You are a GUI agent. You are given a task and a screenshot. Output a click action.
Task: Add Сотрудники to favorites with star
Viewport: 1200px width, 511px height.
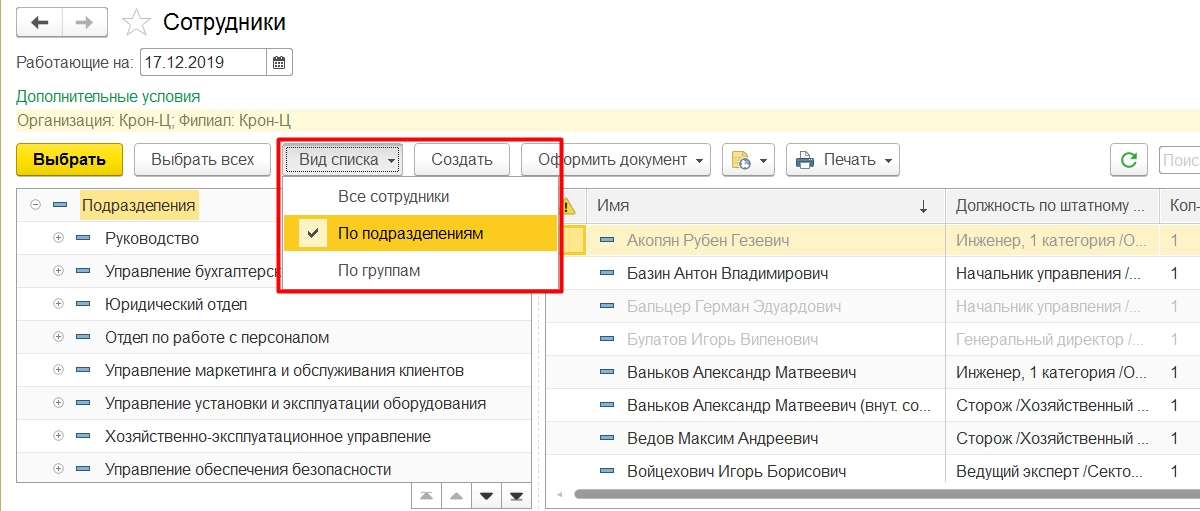pyautogui.click(x=137, y=22)
